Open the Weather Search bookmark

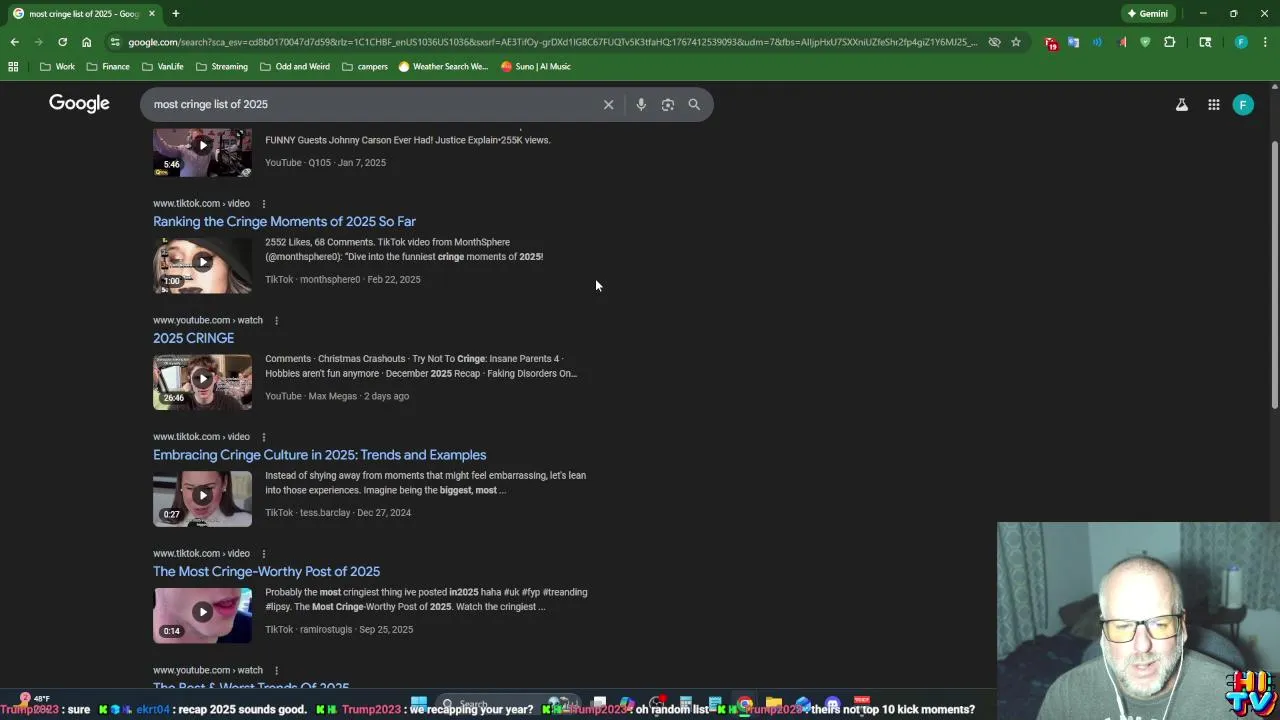pos(443,66)
